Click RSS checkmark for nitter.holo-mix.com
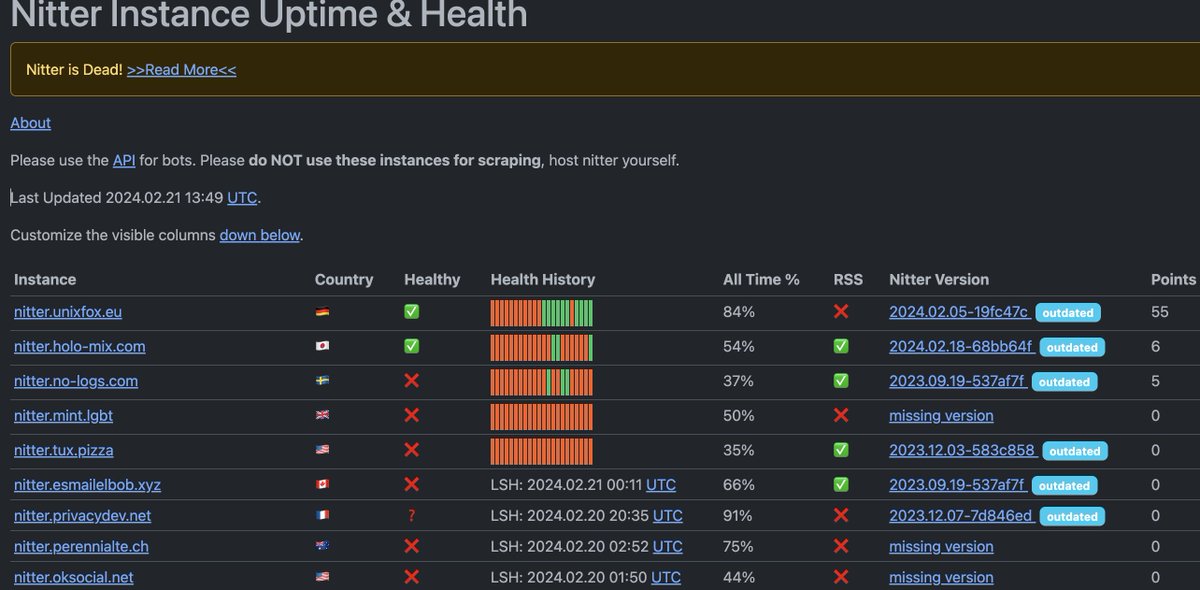The image size is (1200, 590). [841, 346]
